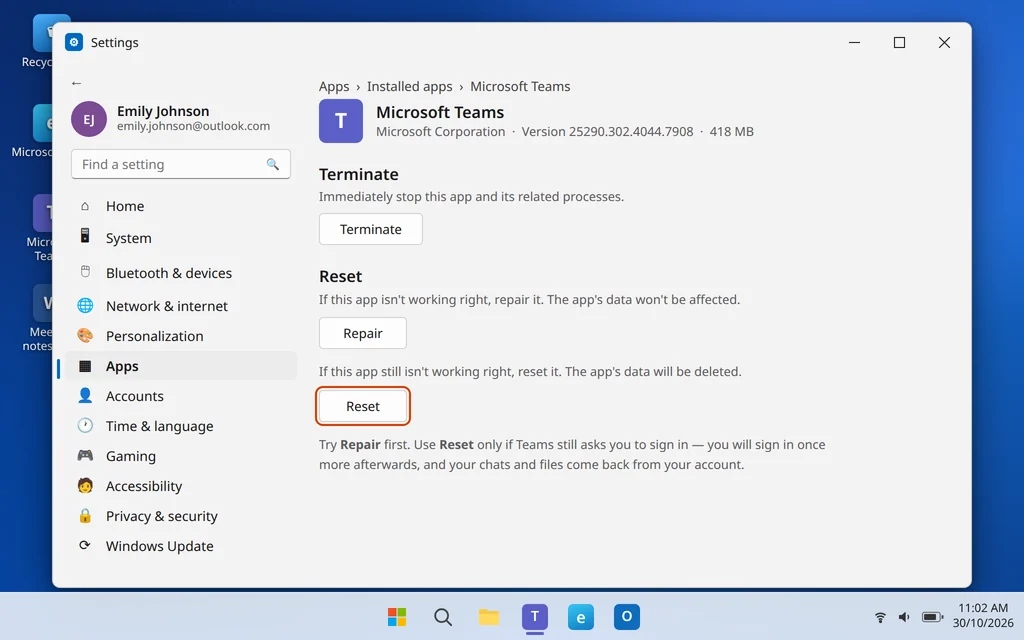Go to Installed apps breadcrumb

[x=409, y=86]
